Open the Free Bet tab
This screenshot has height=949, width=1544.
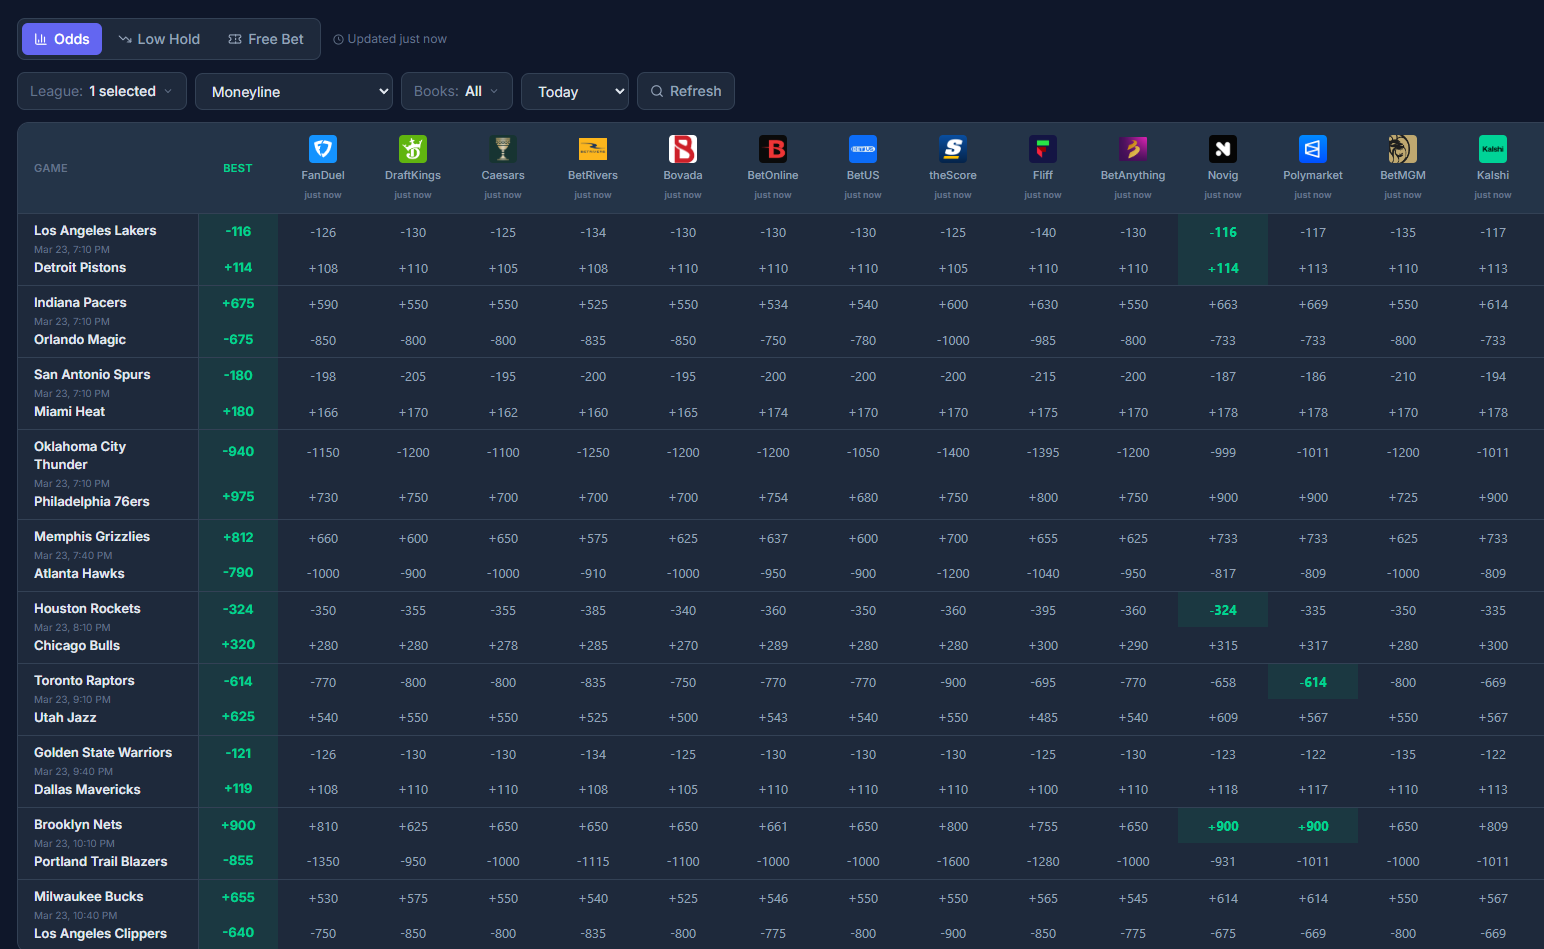(x=266, y=39)
